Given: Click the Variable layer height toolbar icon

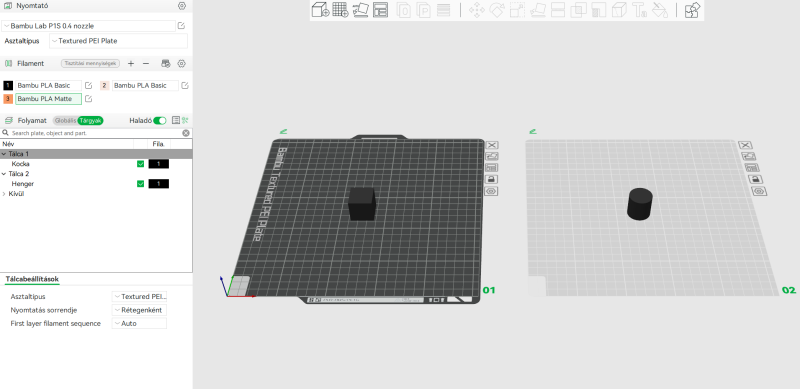Looking at the screenshot, I should (x=443, y=10).
